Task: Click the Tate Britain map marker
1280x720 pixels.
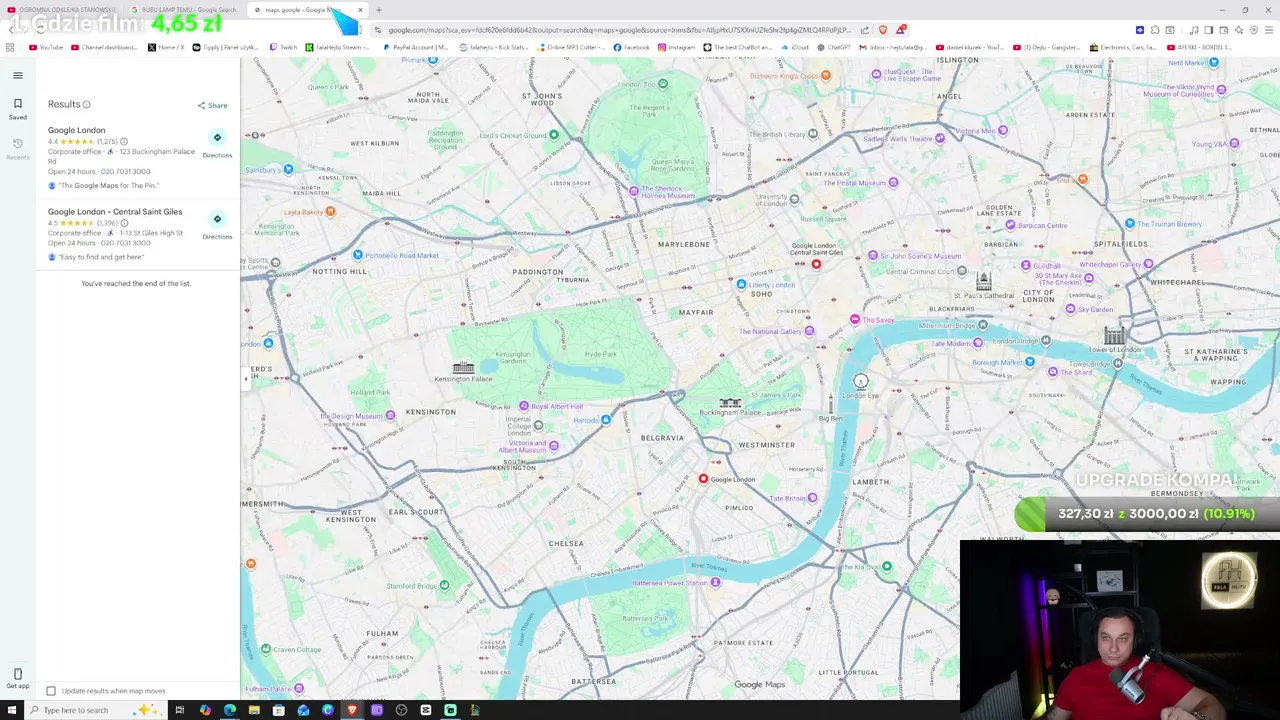Action: click(812, 498)
